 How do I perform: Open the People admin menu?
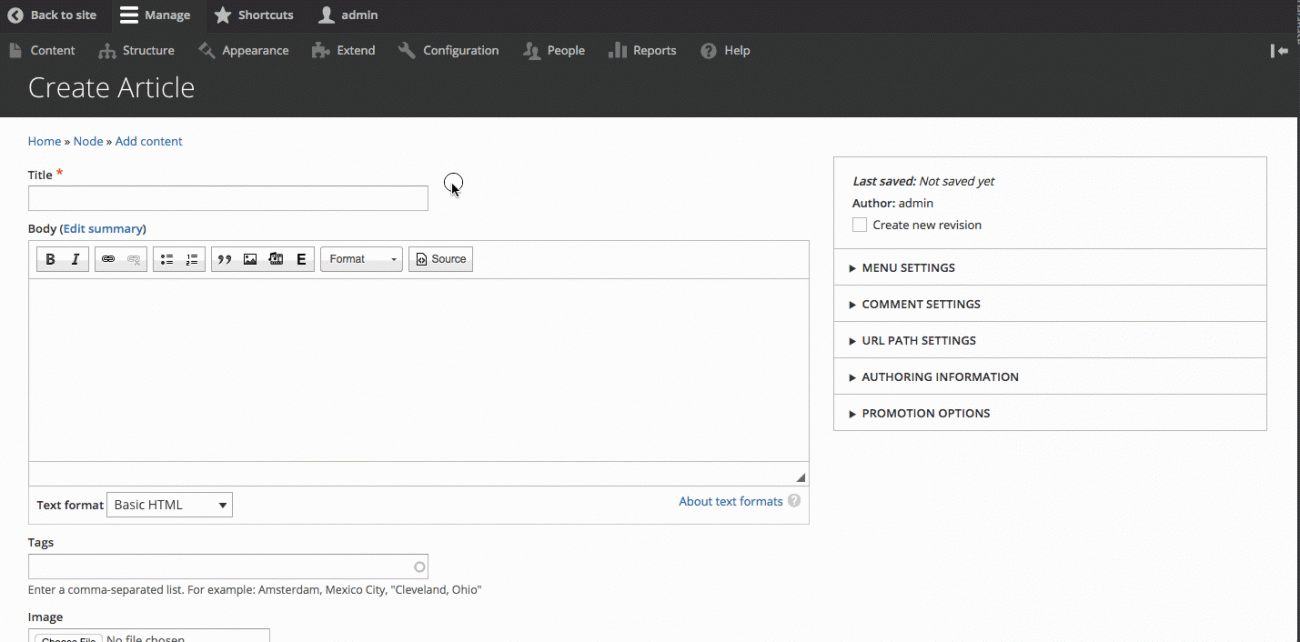tap(554, 50)
